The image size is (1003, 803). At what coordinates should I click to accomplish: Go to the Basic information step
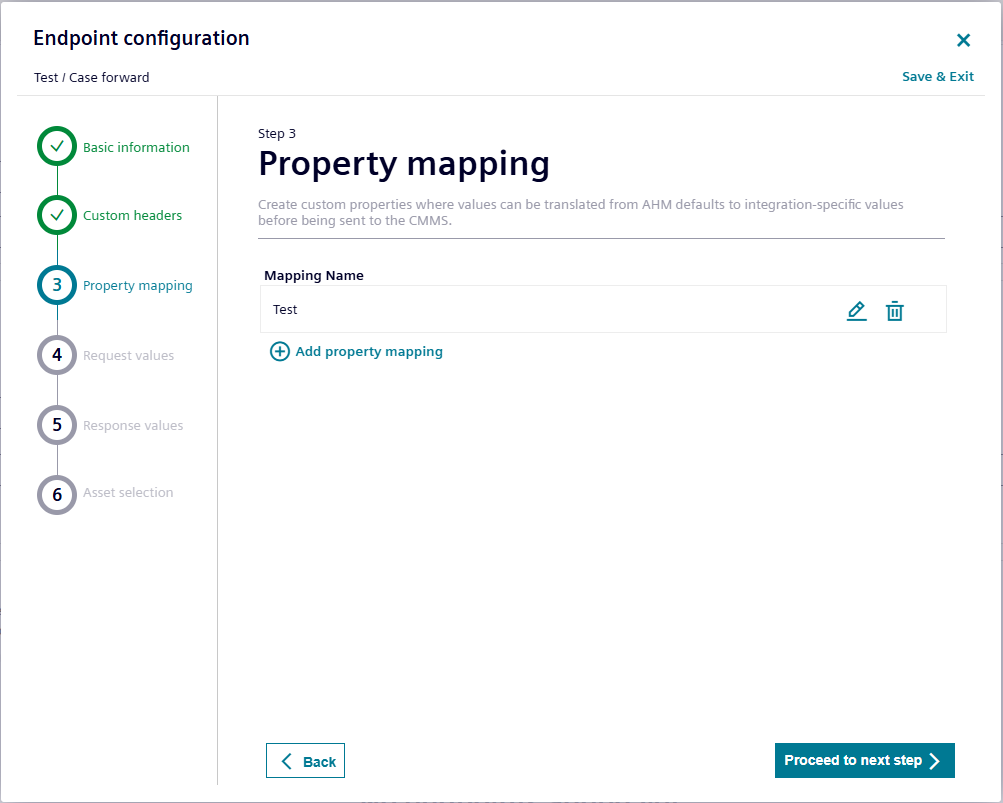point(136,147)
